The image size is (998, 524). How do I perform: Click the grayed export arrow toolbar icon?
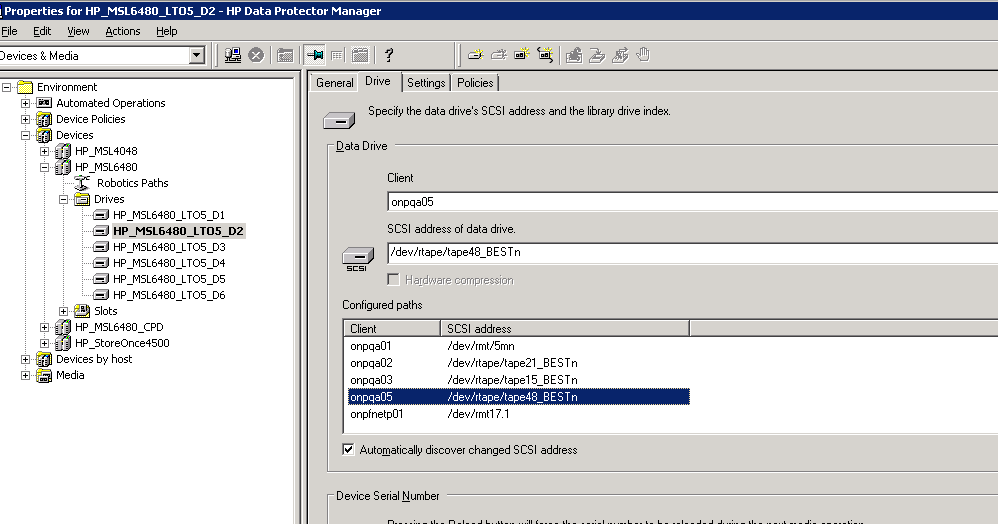620,55
